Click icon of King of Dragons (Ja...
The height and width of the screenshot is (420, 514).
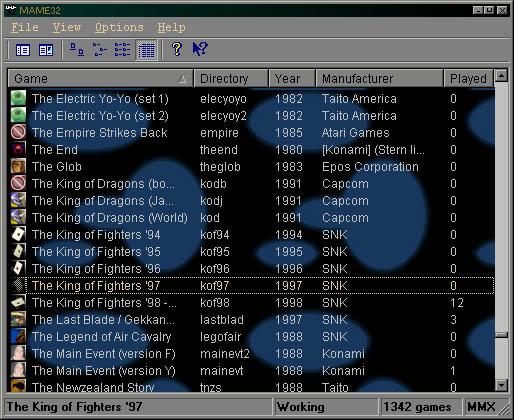point(18,200)
